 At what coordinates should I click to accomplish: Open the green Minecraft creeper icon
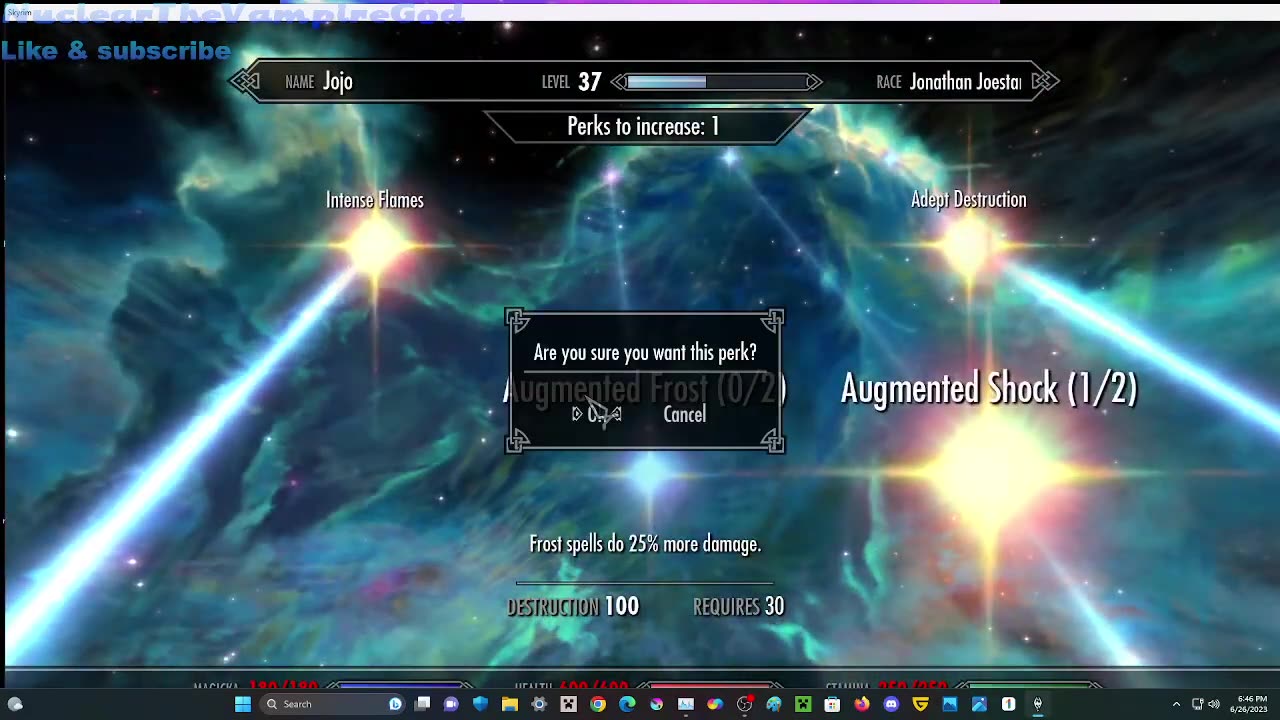tap(803, 704)
